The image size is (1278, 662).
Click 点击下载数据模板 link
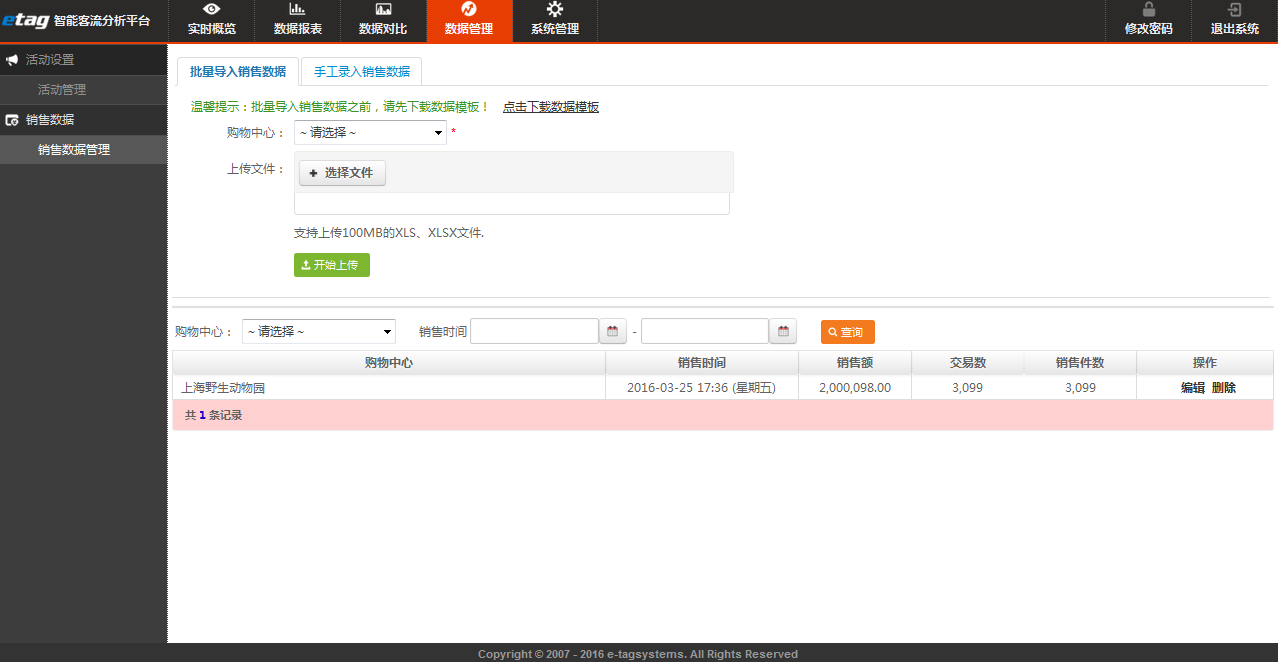pyautogui.click(x=551, y=107)
